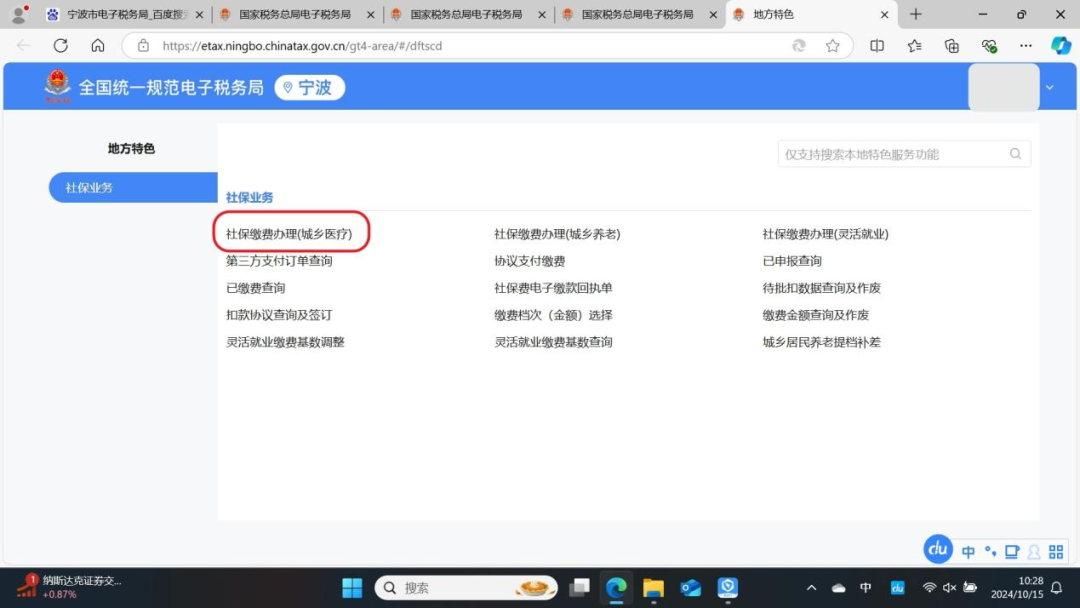The image size is (1080, 608).
Task: Show hidden system tray icons
Action: (x=811, y=588)
